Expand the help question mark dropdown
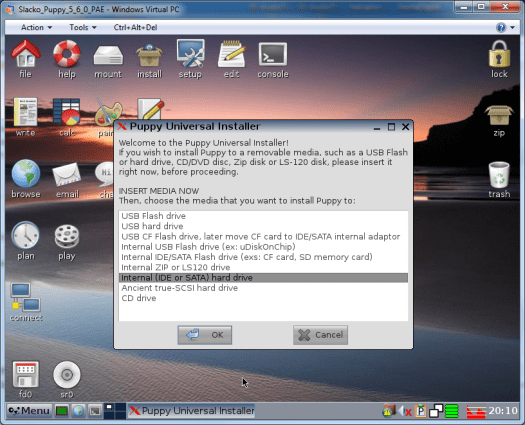The height and width of the screenshot is (425, 525). (512, 27)
